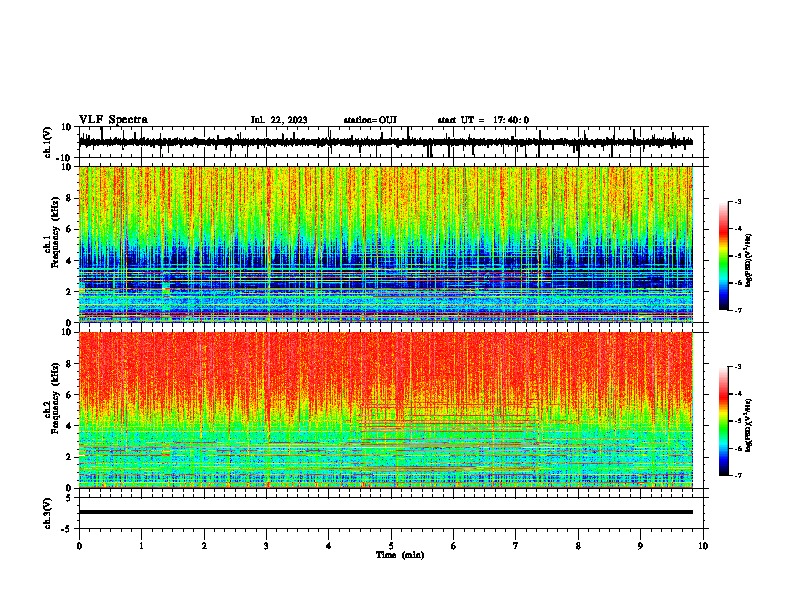The width and height of the screenshot is (792, 612).
Task: Click the "ch.1(V)" waveform axis label
Action: tap(48, 142)
